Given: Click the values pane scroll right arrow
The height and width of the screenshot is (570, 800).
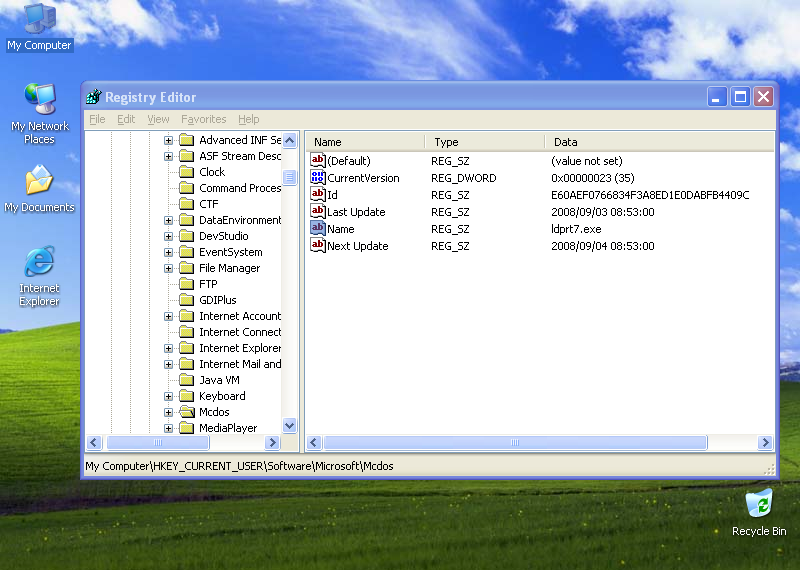Looking at the screenshot, I should (x=765, y=442).
